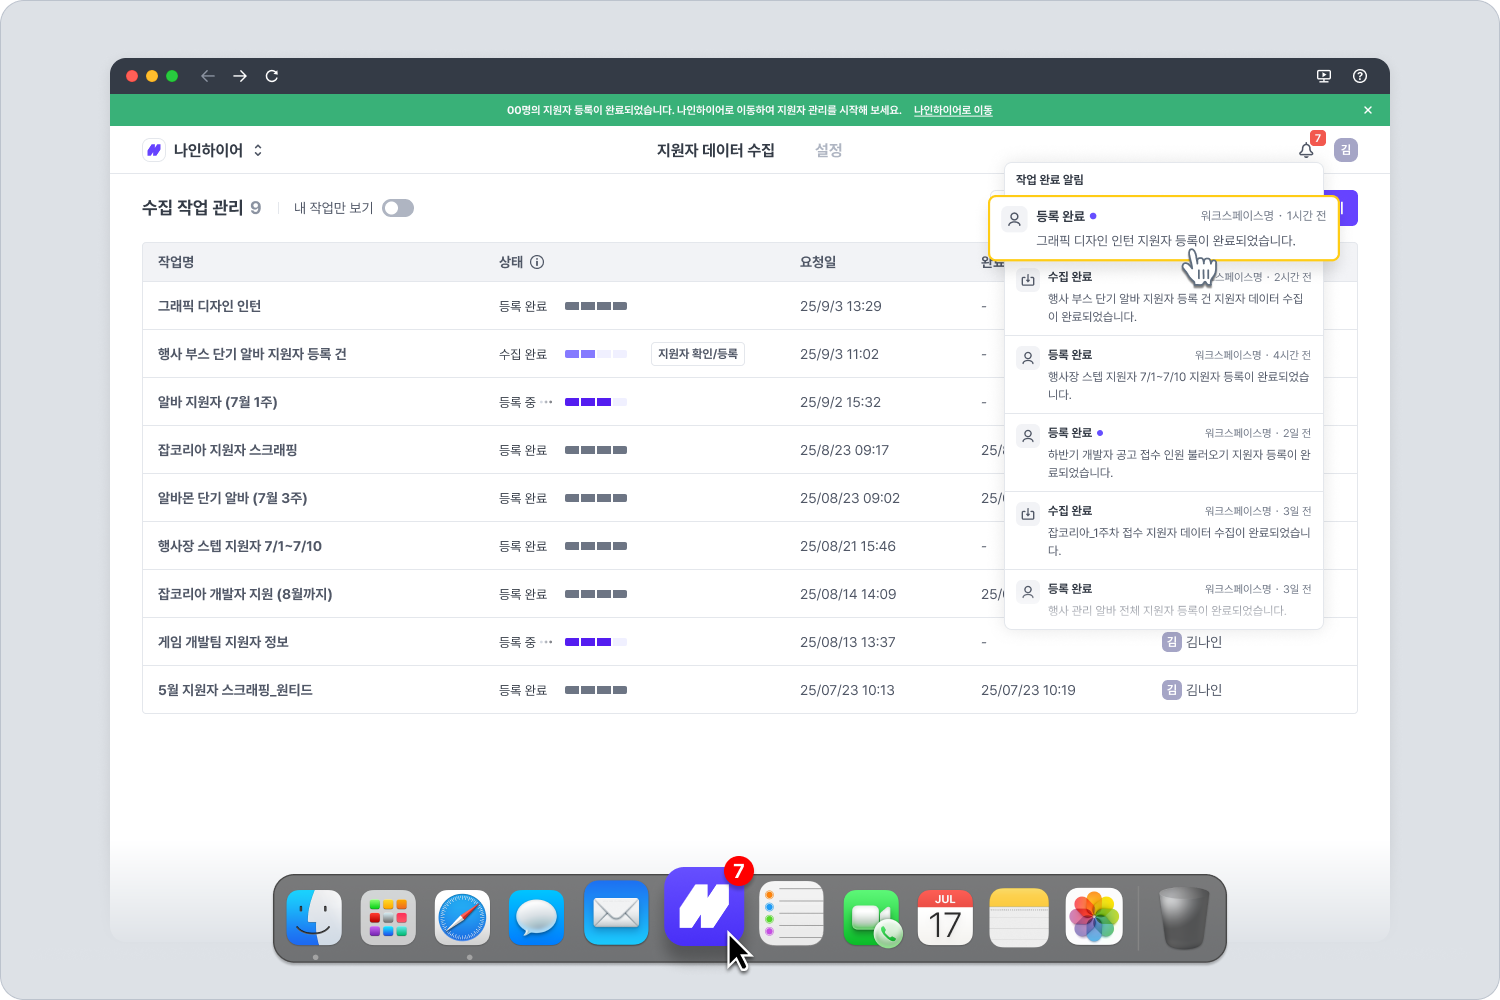Viewport: 1500px width, 1000px height.
Task: Click the 김 avatar in the 5월 지원자 스크래핑_원티드 row
Action: [x=1172, y=690]
